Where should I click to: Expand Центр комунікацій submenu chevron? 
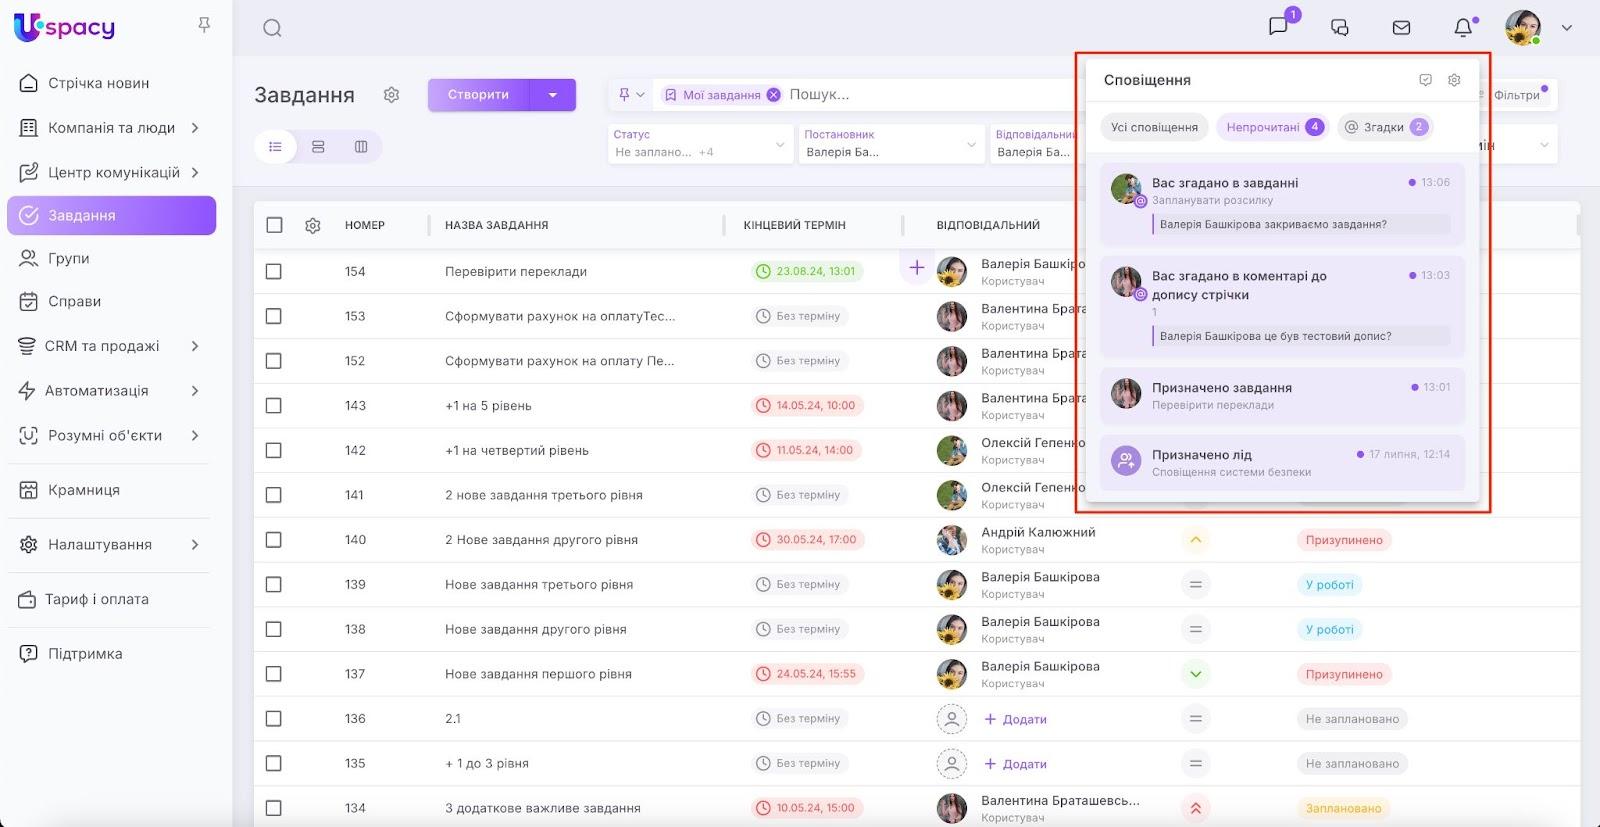point(195,173)
